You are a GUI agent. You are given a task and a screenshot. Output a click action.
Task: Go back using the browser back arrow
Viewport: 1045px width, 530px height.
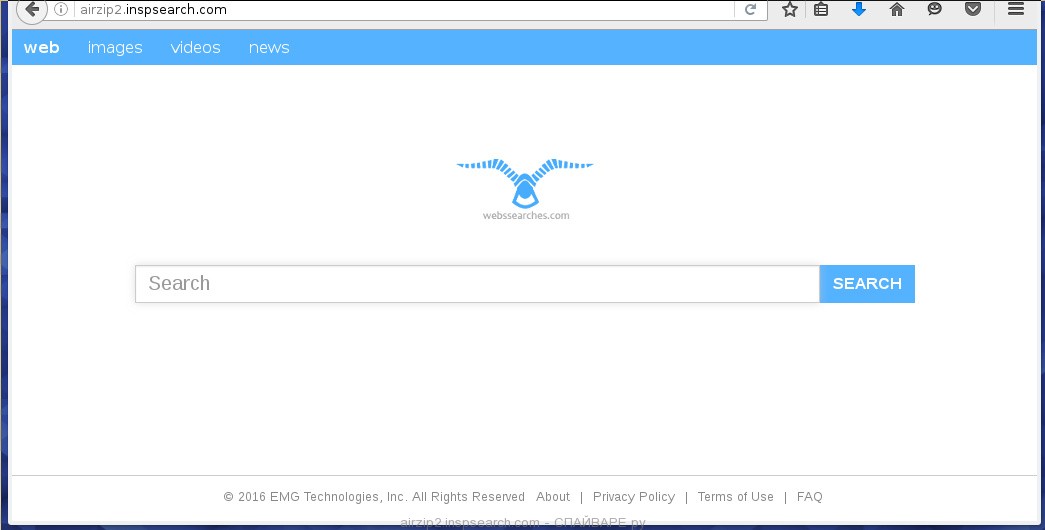(31, 9)
